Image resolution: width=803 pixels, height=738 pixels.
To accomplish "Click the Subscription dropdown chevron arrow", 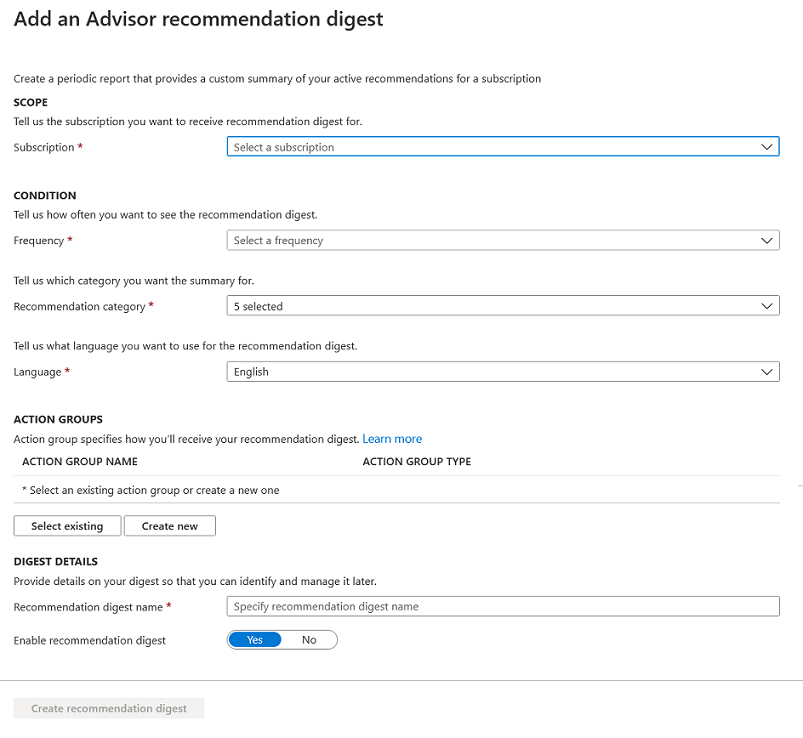I will click(x=766, y=147).
